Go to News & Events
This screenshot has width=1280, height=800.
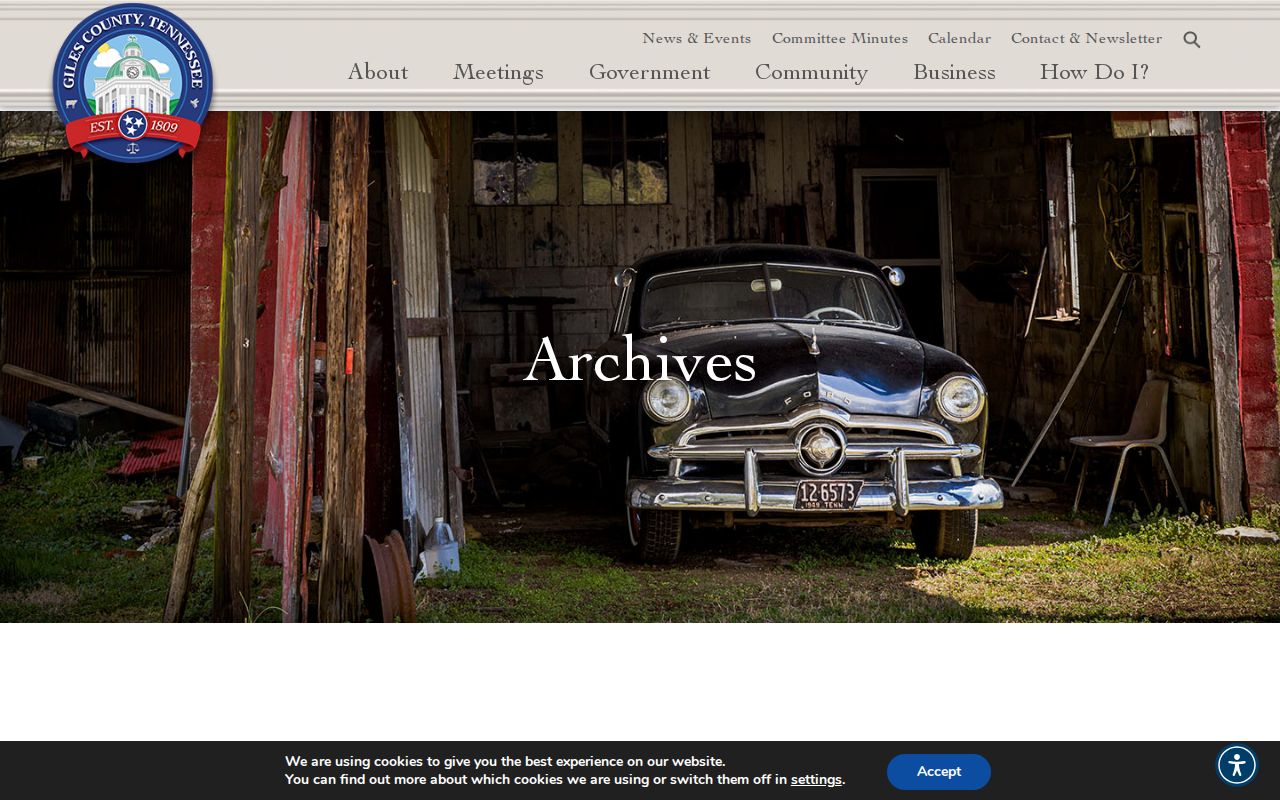click(696, 38)
